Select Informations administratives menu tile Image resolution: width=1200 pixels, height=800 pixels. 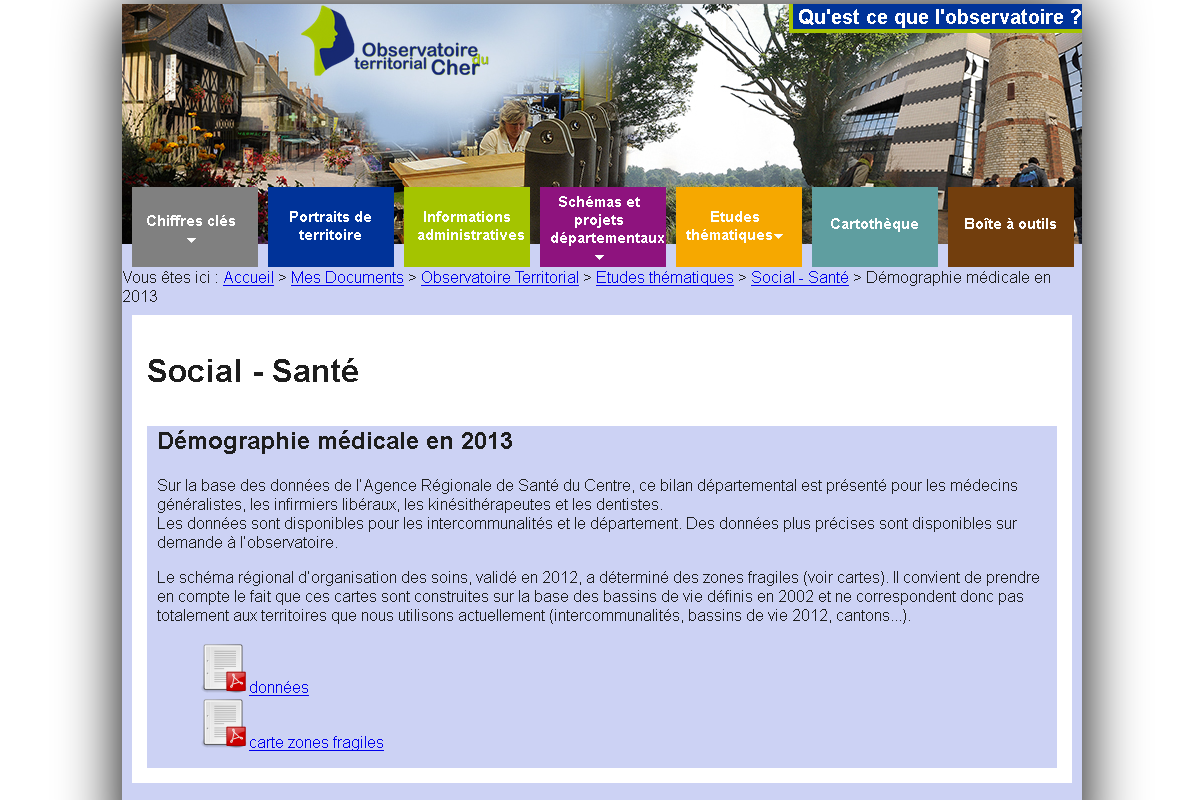point(467,227)
